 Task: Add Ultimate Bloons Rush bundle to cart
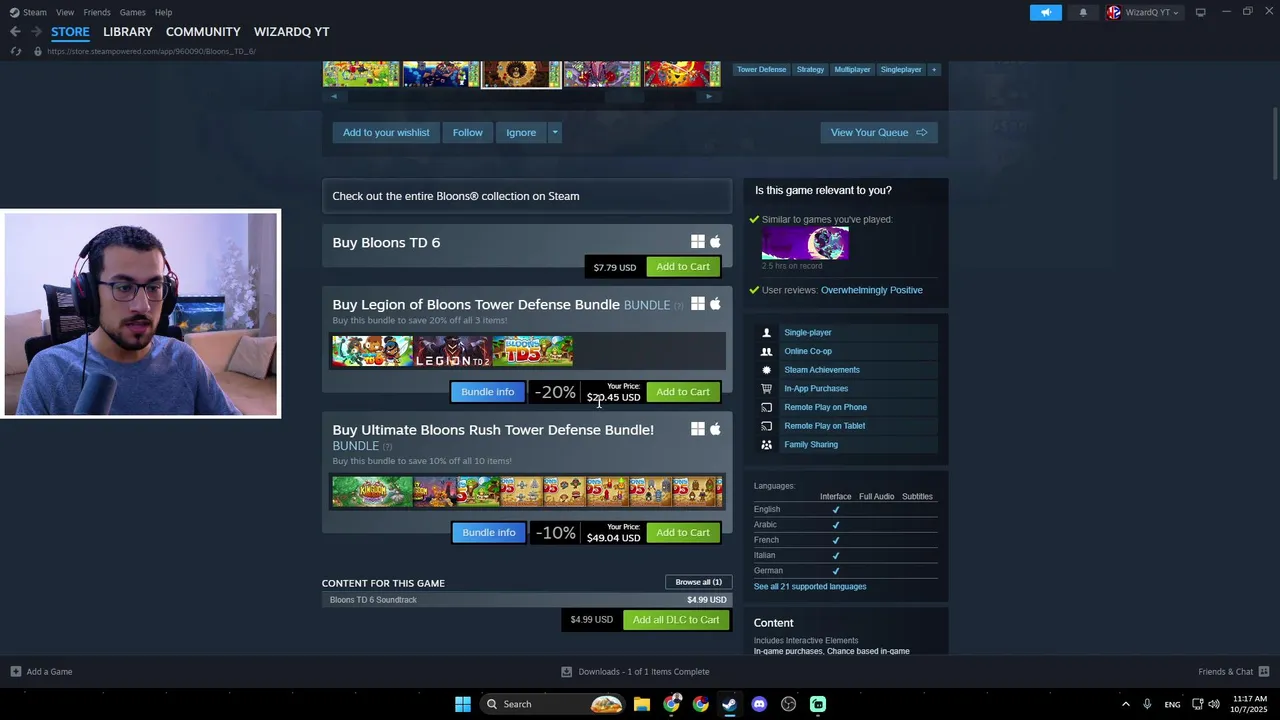tap(683, 533)
